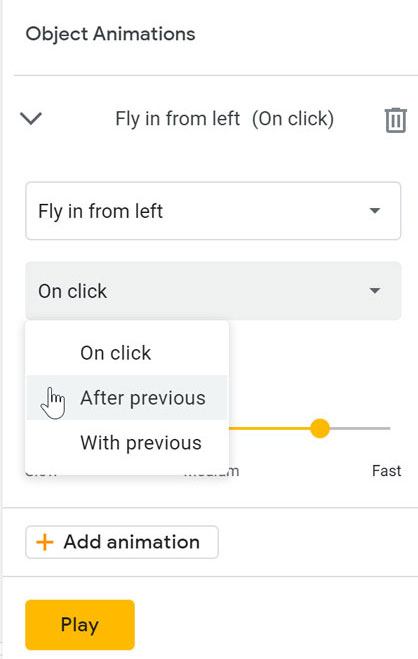
Task: Collapse the animation details chevron
Action: 31,119
